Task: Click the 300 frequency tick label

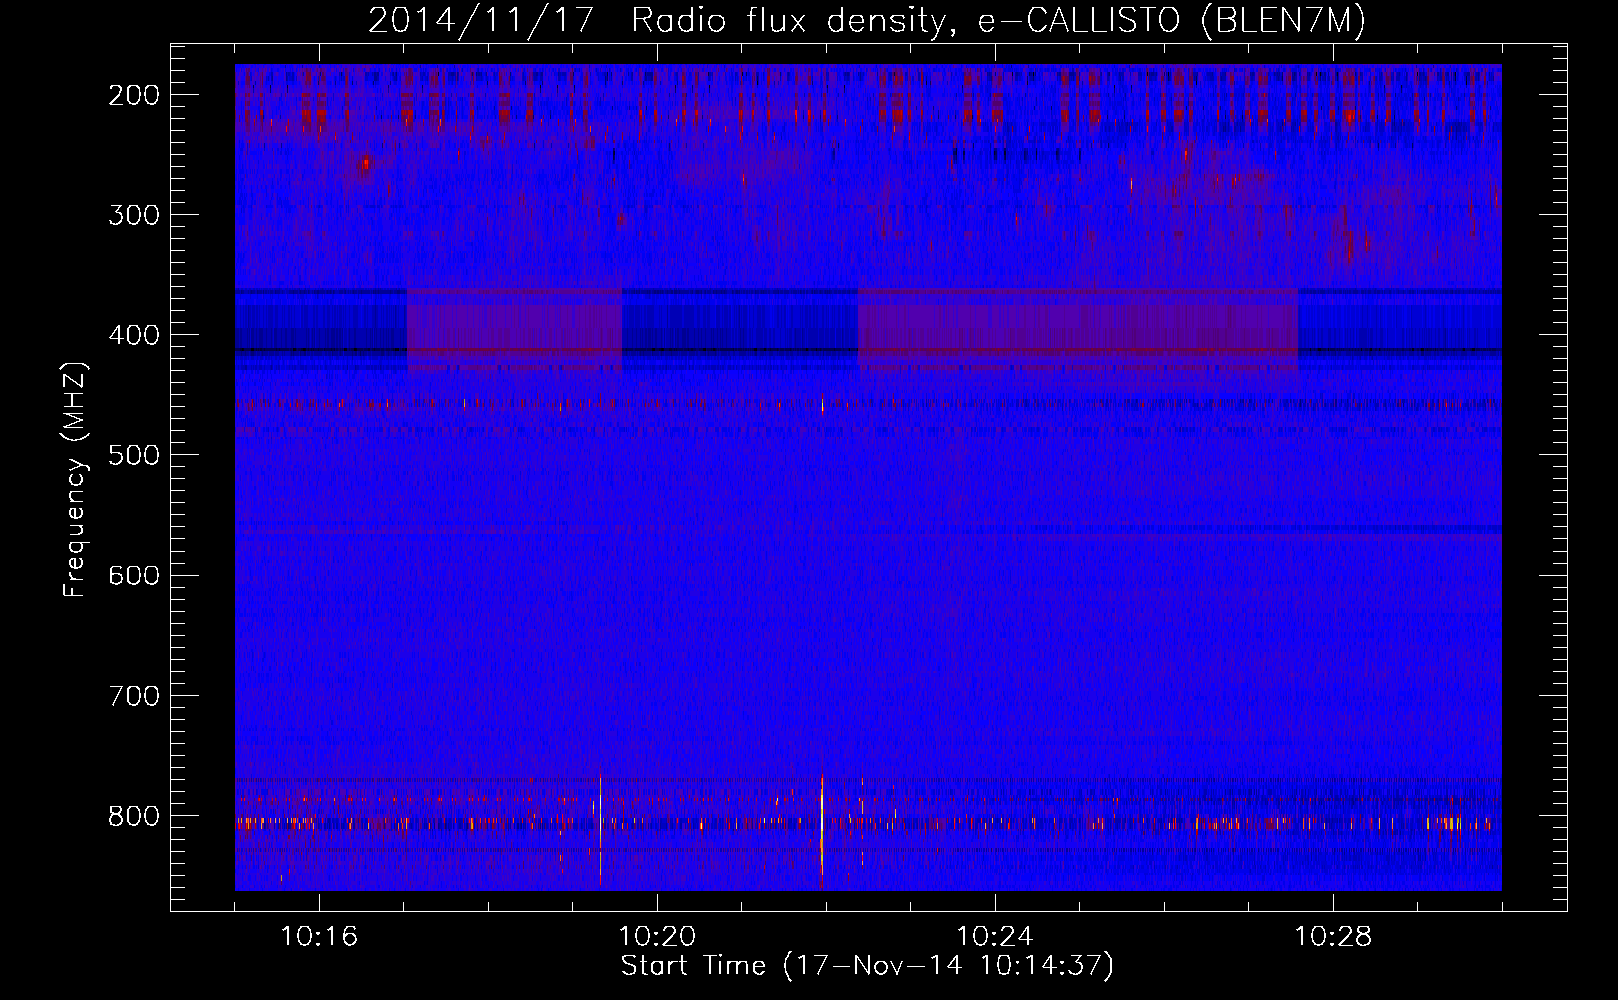Action: click(133, 215)
